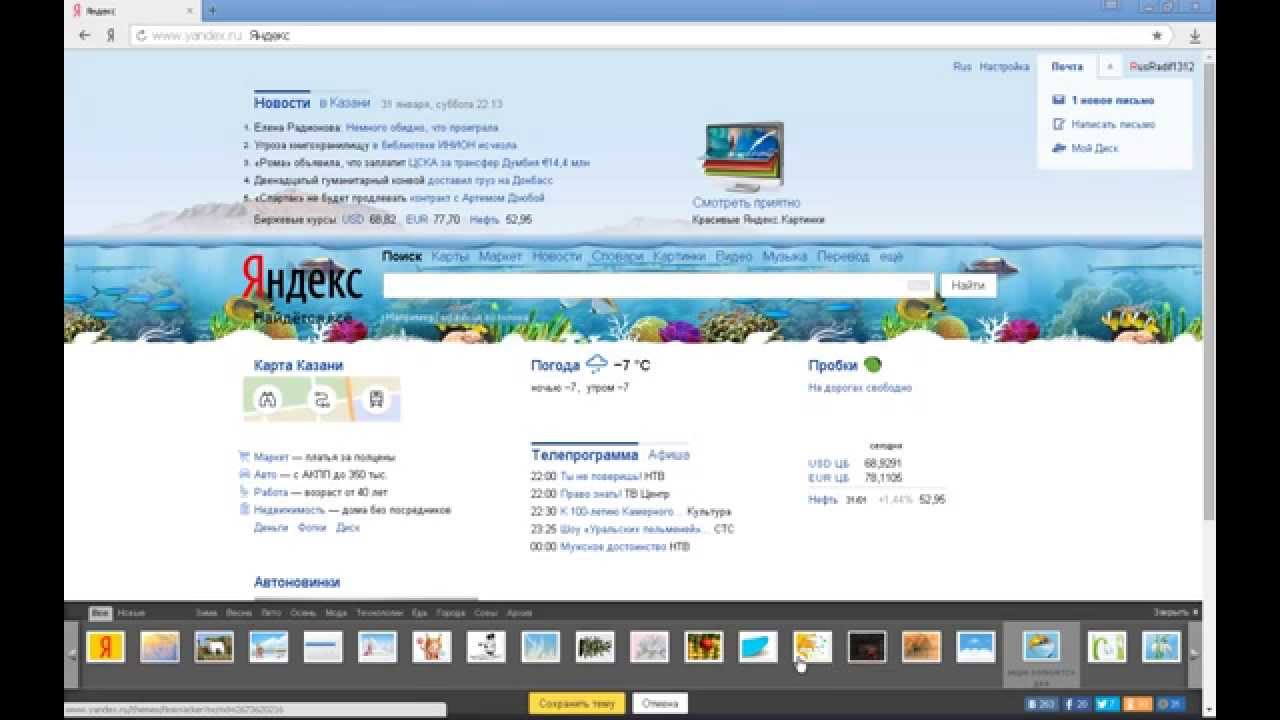Viewport: 1280px width, 720px height.
Task: Open the bus transport icon on Kazan map
Action: click(x=376, y=400)
